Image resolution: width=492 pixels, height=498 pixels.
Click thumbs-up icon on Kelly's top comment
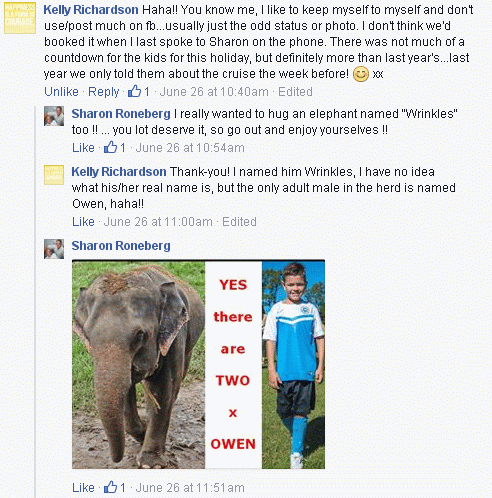click(x=134, y=91)
